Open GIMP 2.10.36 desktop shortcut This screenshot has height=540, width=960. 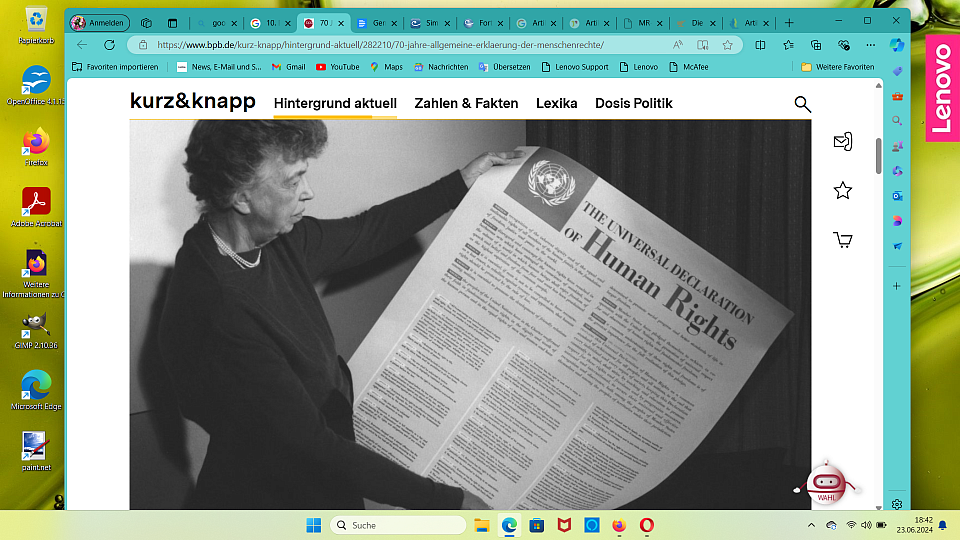(36, 331)
